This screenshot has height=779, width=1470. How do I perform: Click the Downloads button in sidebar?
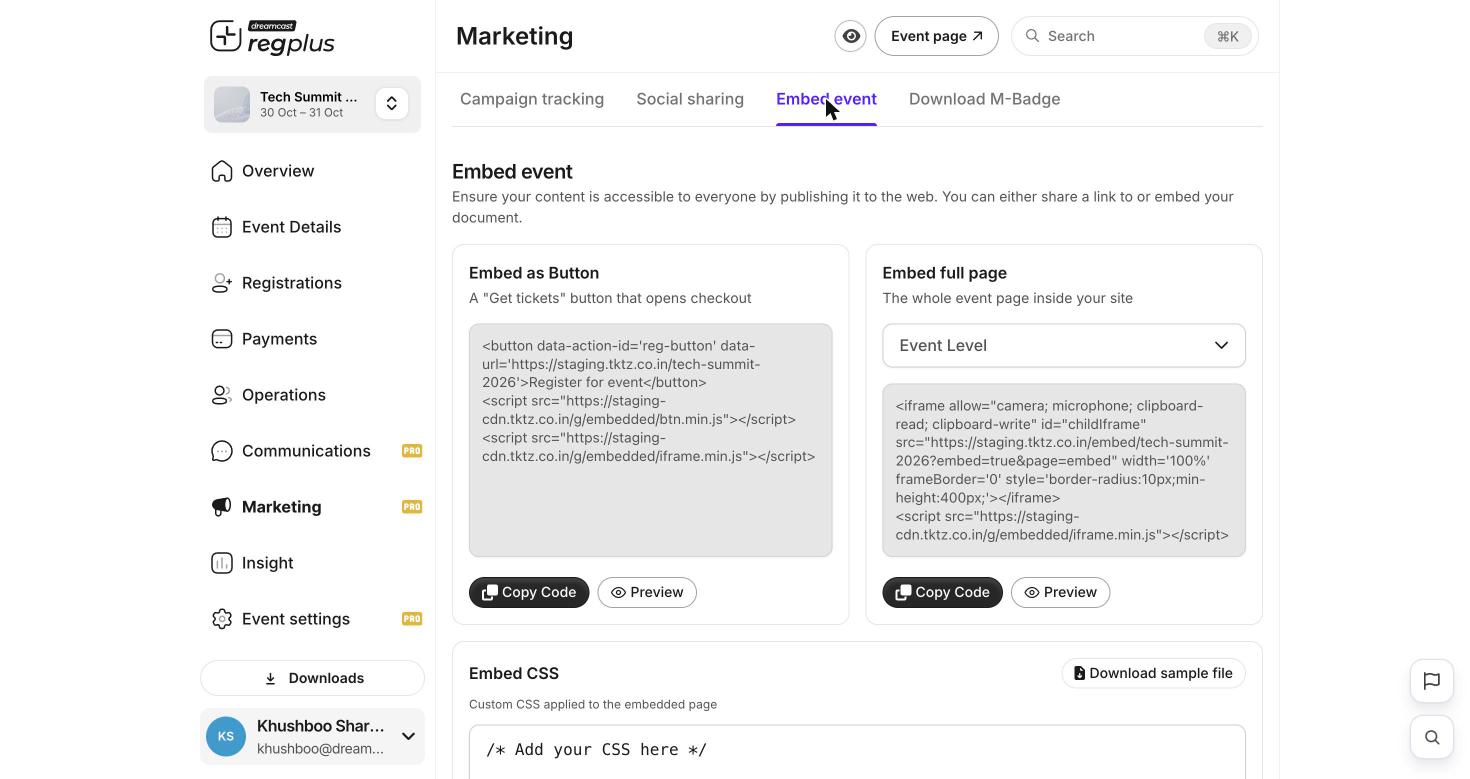click(312, 678)
